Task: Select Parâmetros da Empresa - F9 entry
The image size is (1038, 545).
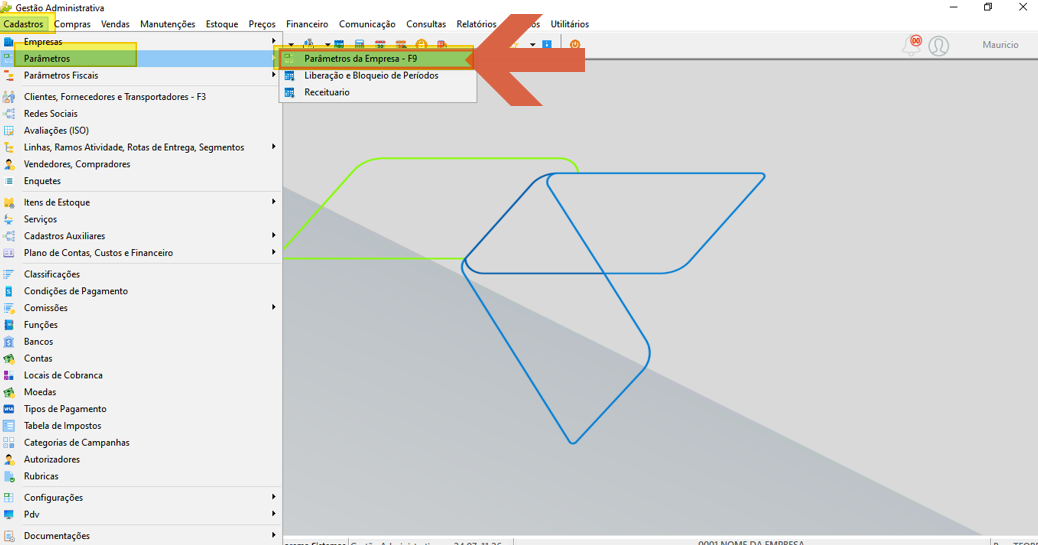Action: coord(377,59)
